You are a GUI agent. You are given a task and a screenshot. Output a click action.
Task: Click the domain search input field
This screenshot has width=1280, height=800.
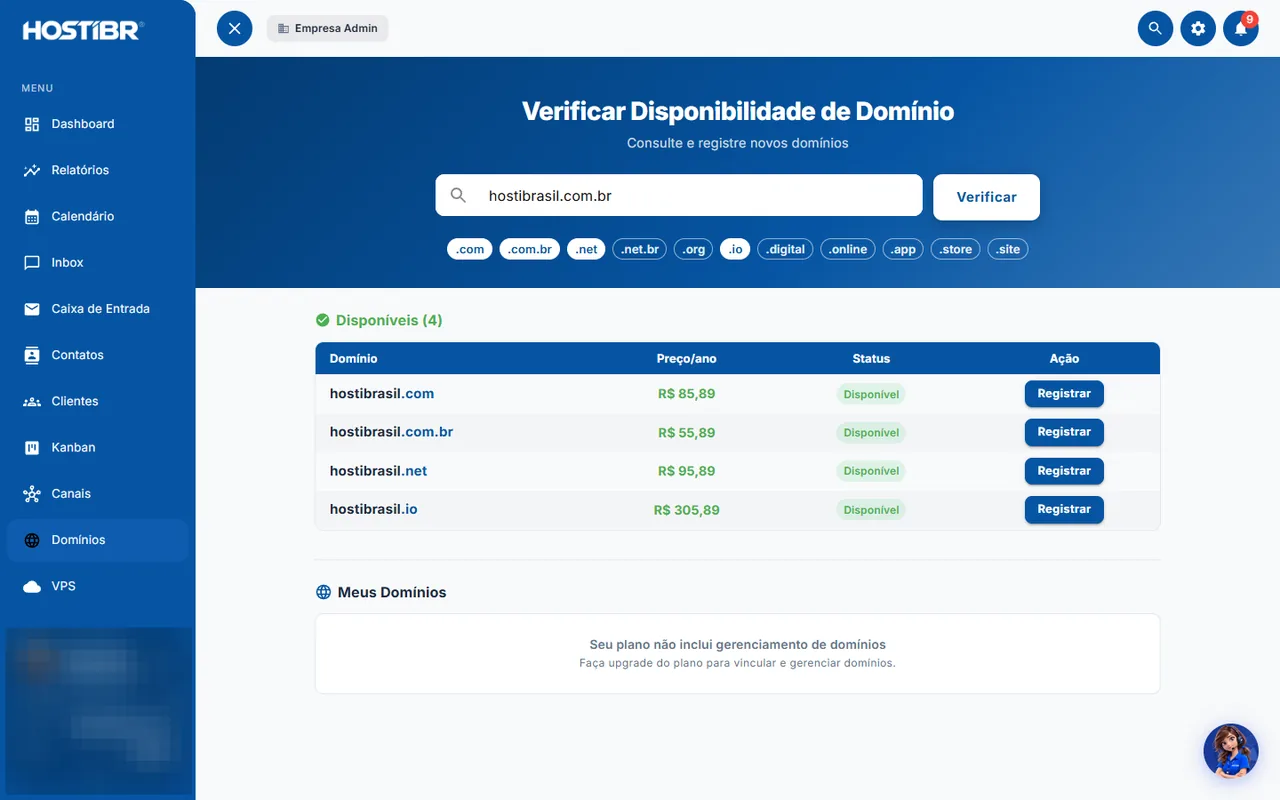(679, 196)
